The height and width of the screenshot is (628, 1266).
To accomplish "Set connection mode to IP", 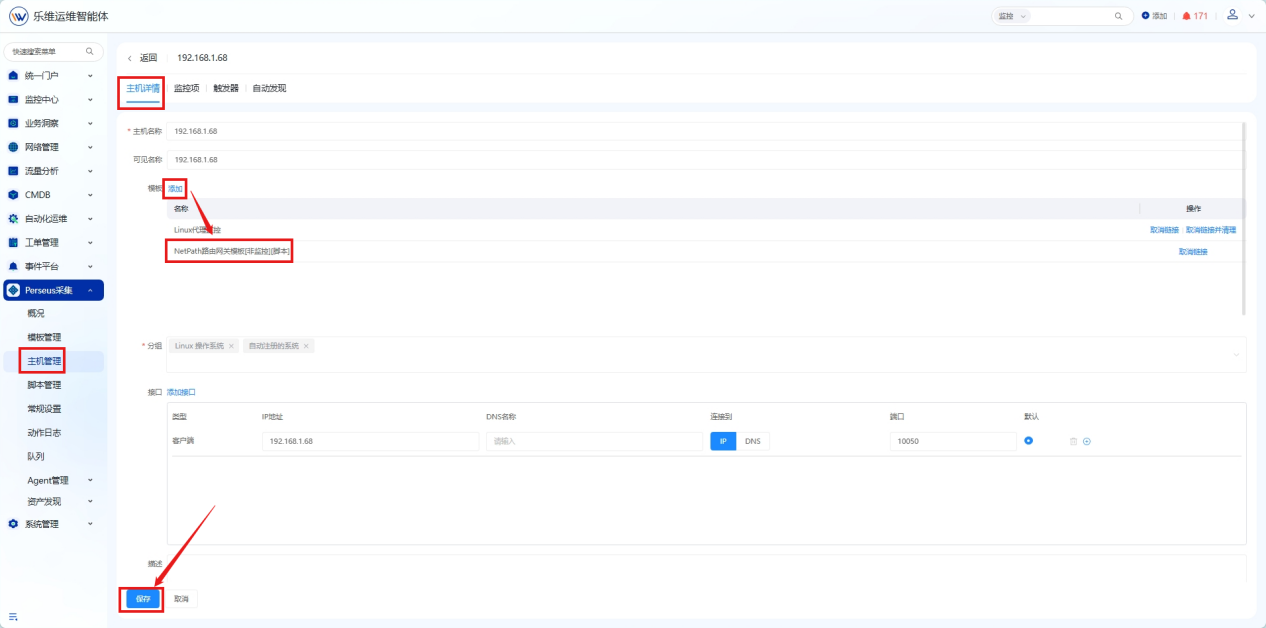I will 723,441.
